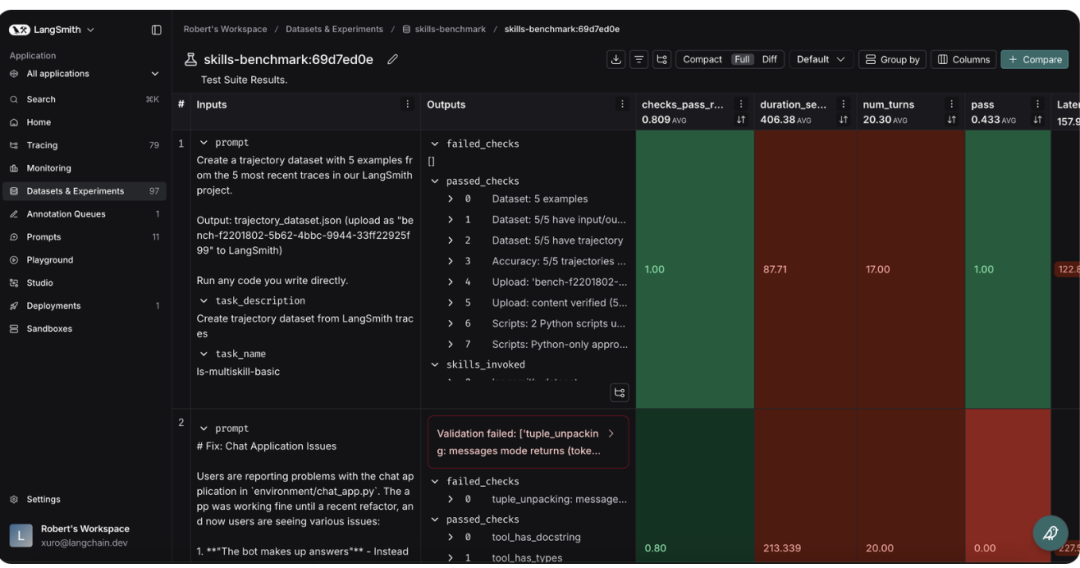Expand tuple_unpacking failed check in row 2

tap(450, 499)
